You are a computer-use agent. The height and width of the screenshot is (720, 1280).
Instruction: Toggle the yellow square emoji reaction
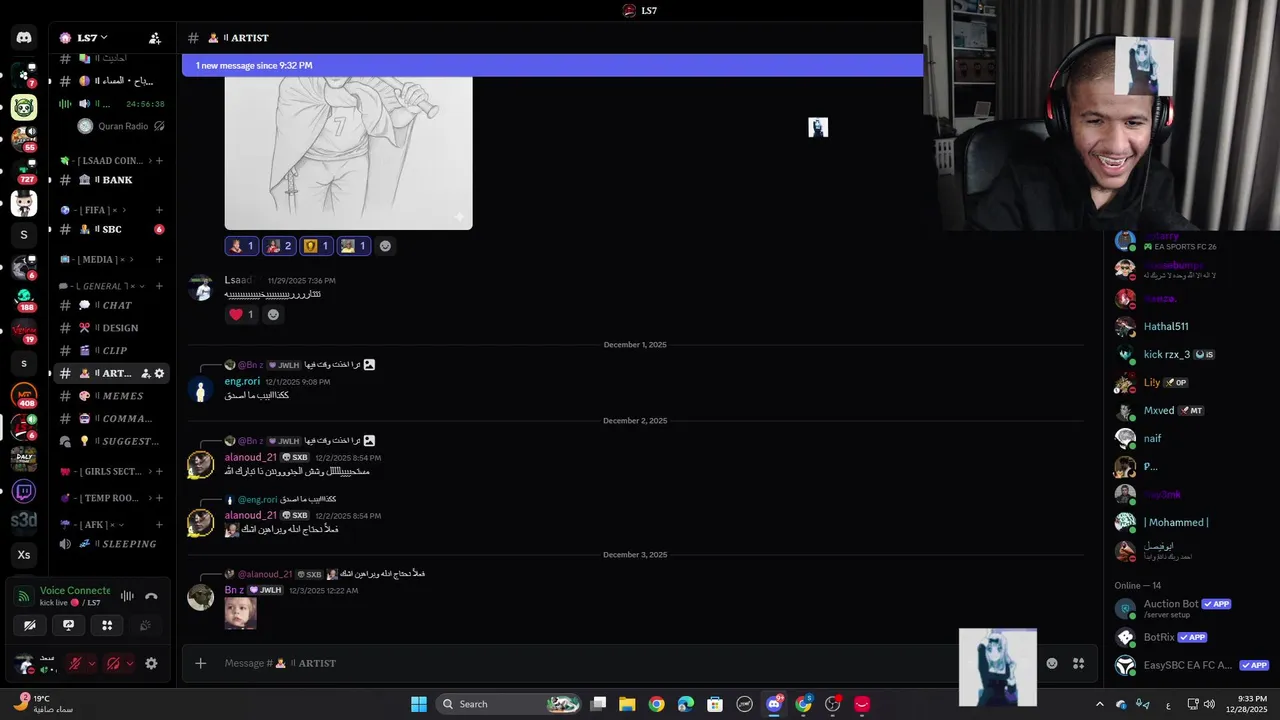316,246
